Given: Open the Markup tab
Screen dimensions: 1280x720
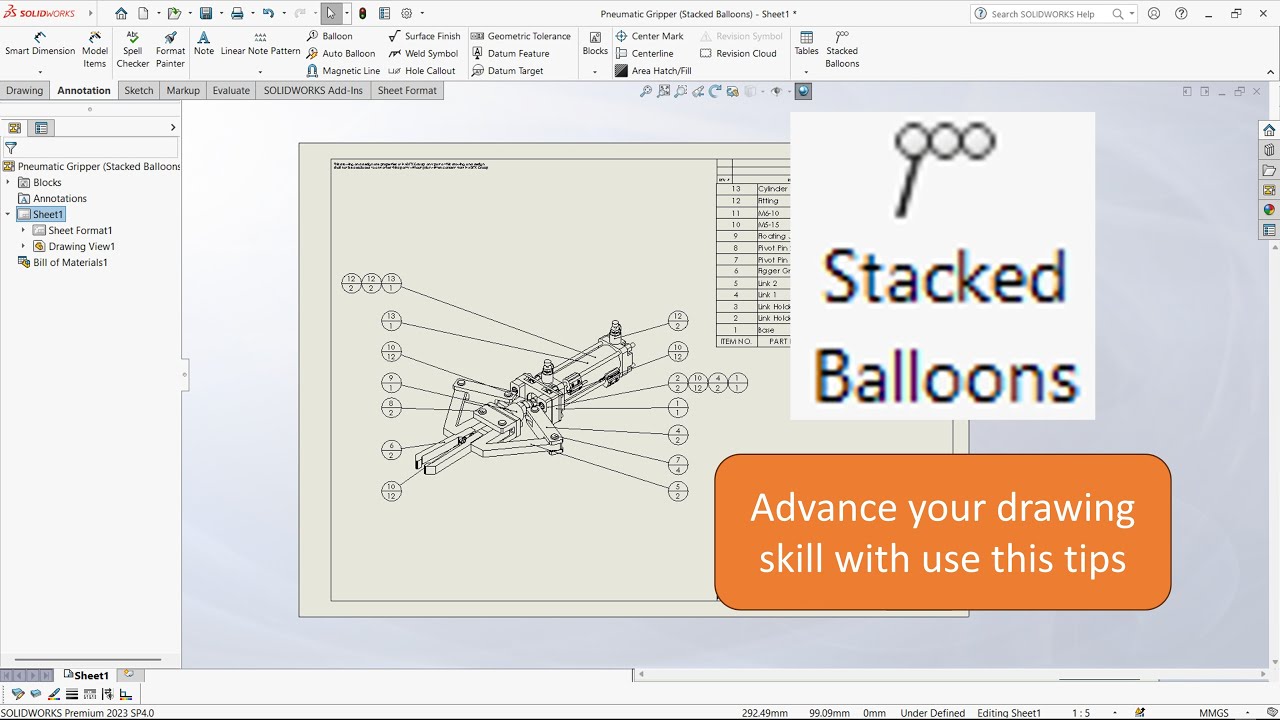Looking at the screenshot, I should pyautogui.click(x=183, y=90).
